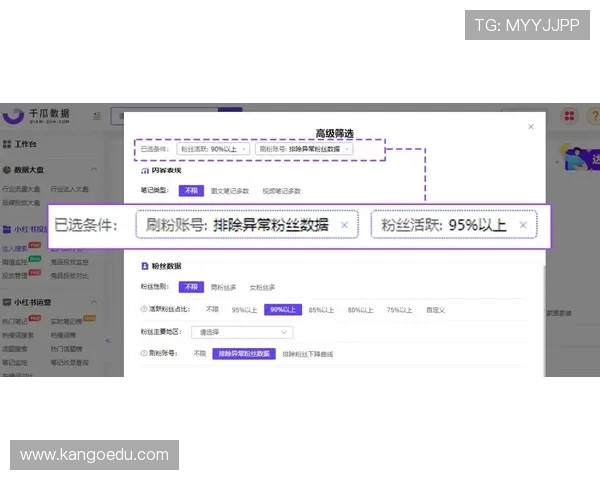
Task: Click the illustrated banner at right
Action: click(x=580, y=158)
